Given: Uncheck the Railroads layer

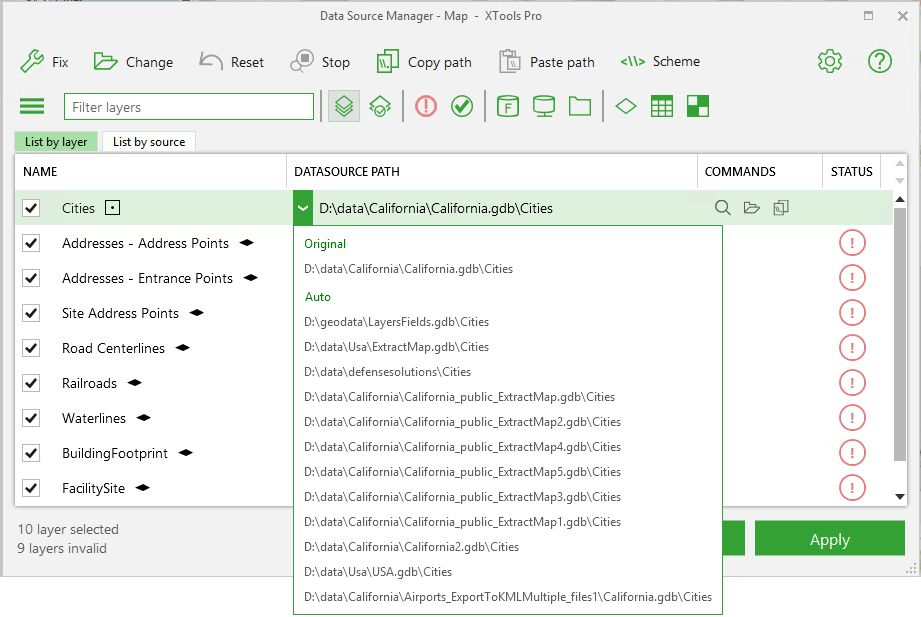Looking at the screenshot, I should click(x=30, y=383).
